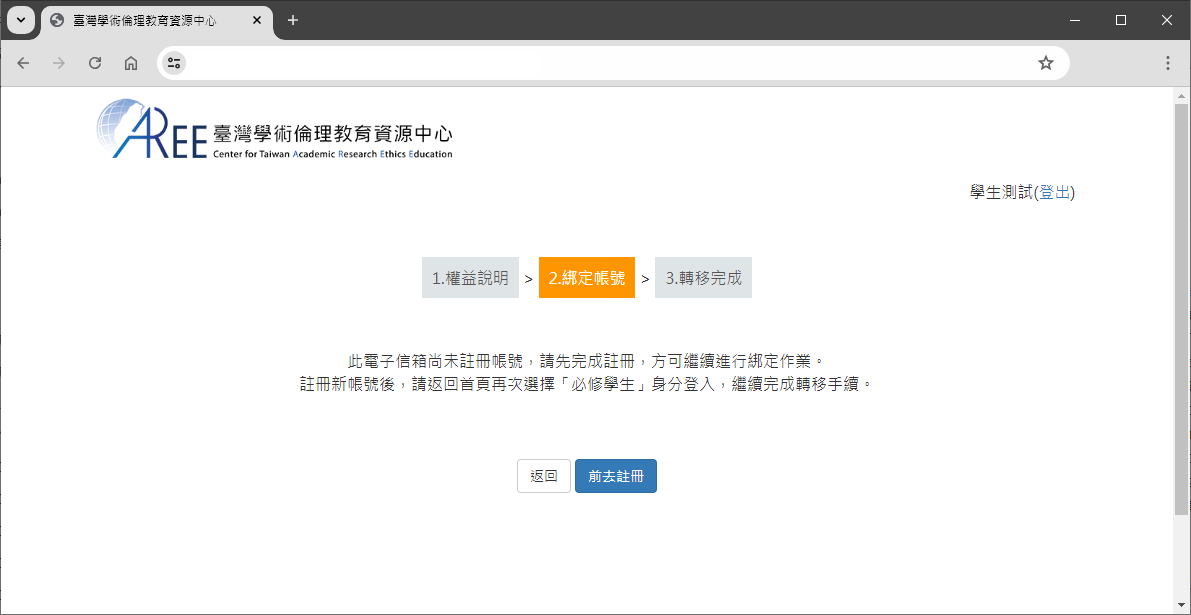This screenshot has width=1191, height=615.
Task: Select step 2.綁定帳號
Action: 587,278
